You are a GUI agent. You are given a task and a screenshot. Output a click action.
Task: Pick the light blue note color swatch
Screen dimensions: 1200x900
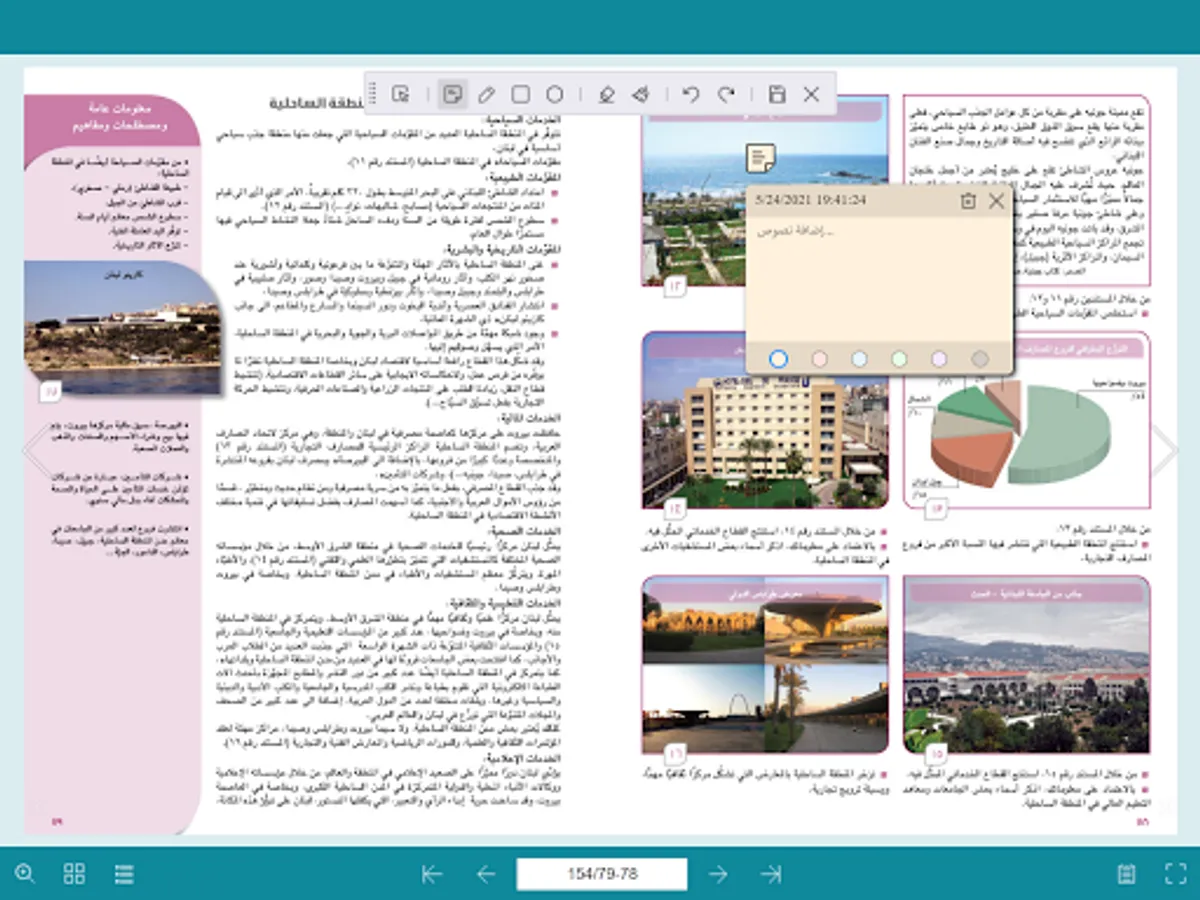[x=859, y=358]
